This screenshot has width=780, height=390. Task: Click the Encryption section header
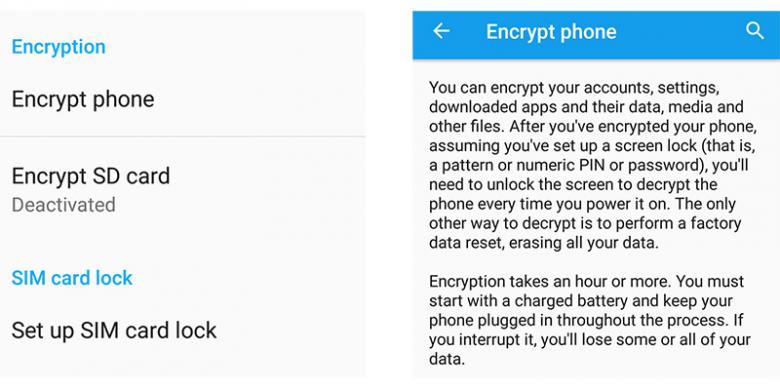pos(58,47)
